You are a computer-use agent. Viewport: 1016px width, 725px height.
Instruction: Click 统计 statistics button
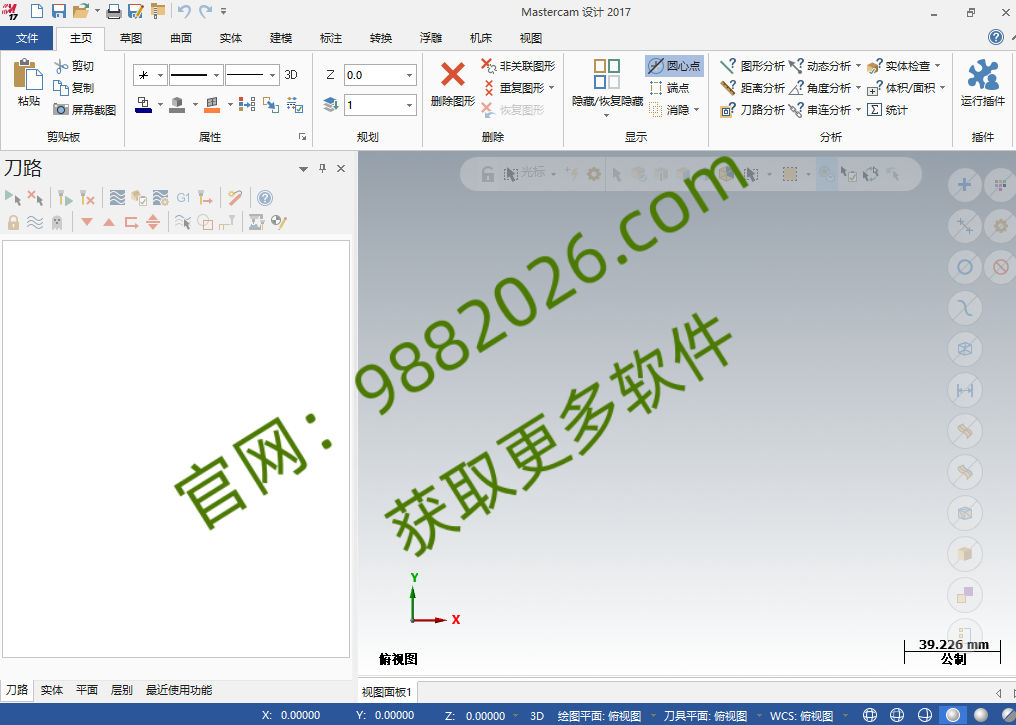click(888, 109)
